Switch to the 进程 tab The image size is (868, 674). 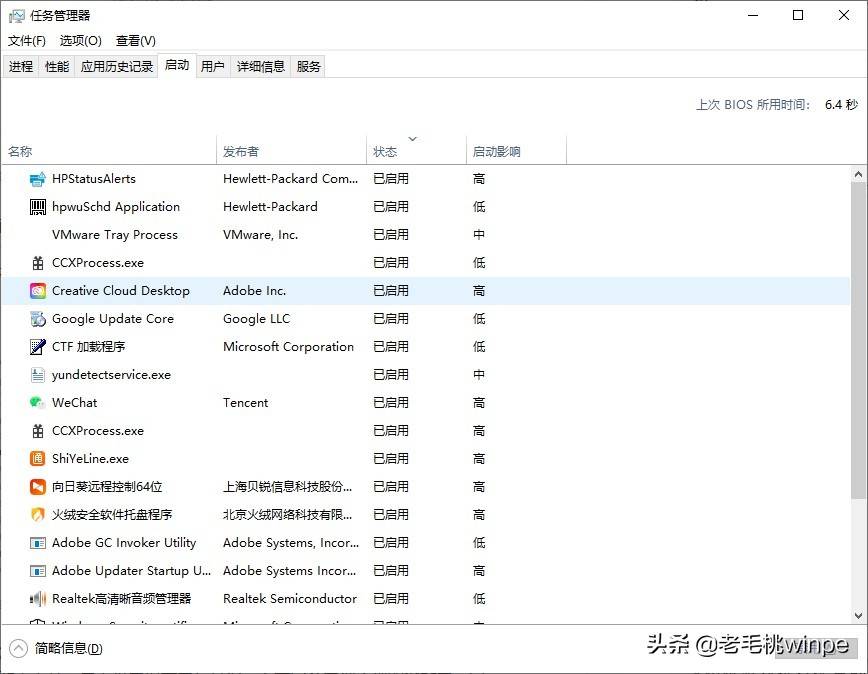click(21, 66)
